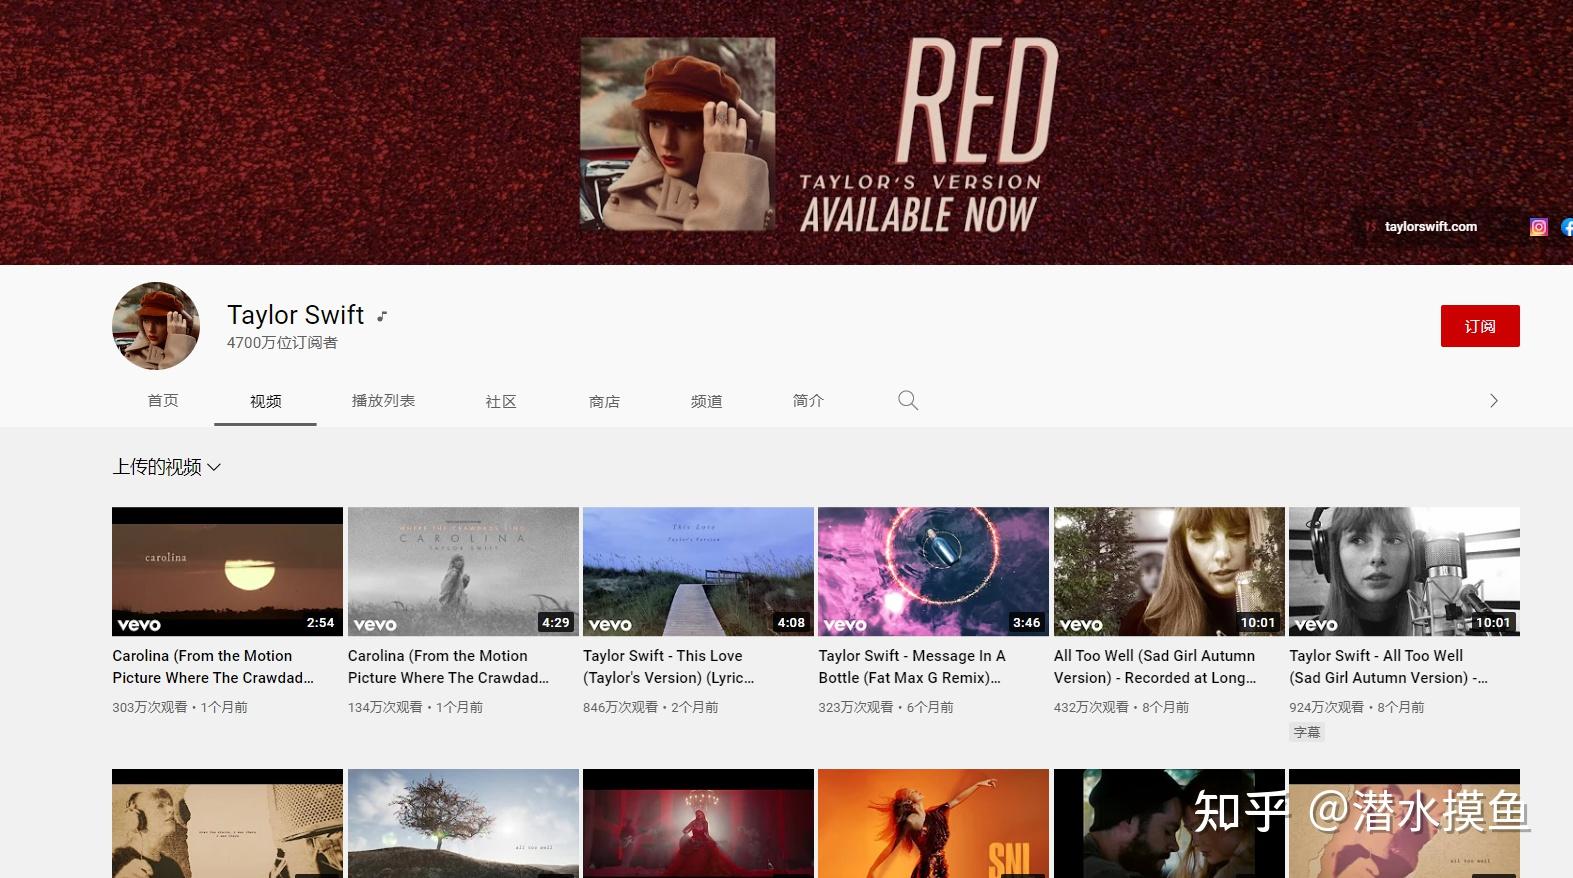Click RED album cover in banner
This screenshot has width=1573, height=878.
(677, 133)
